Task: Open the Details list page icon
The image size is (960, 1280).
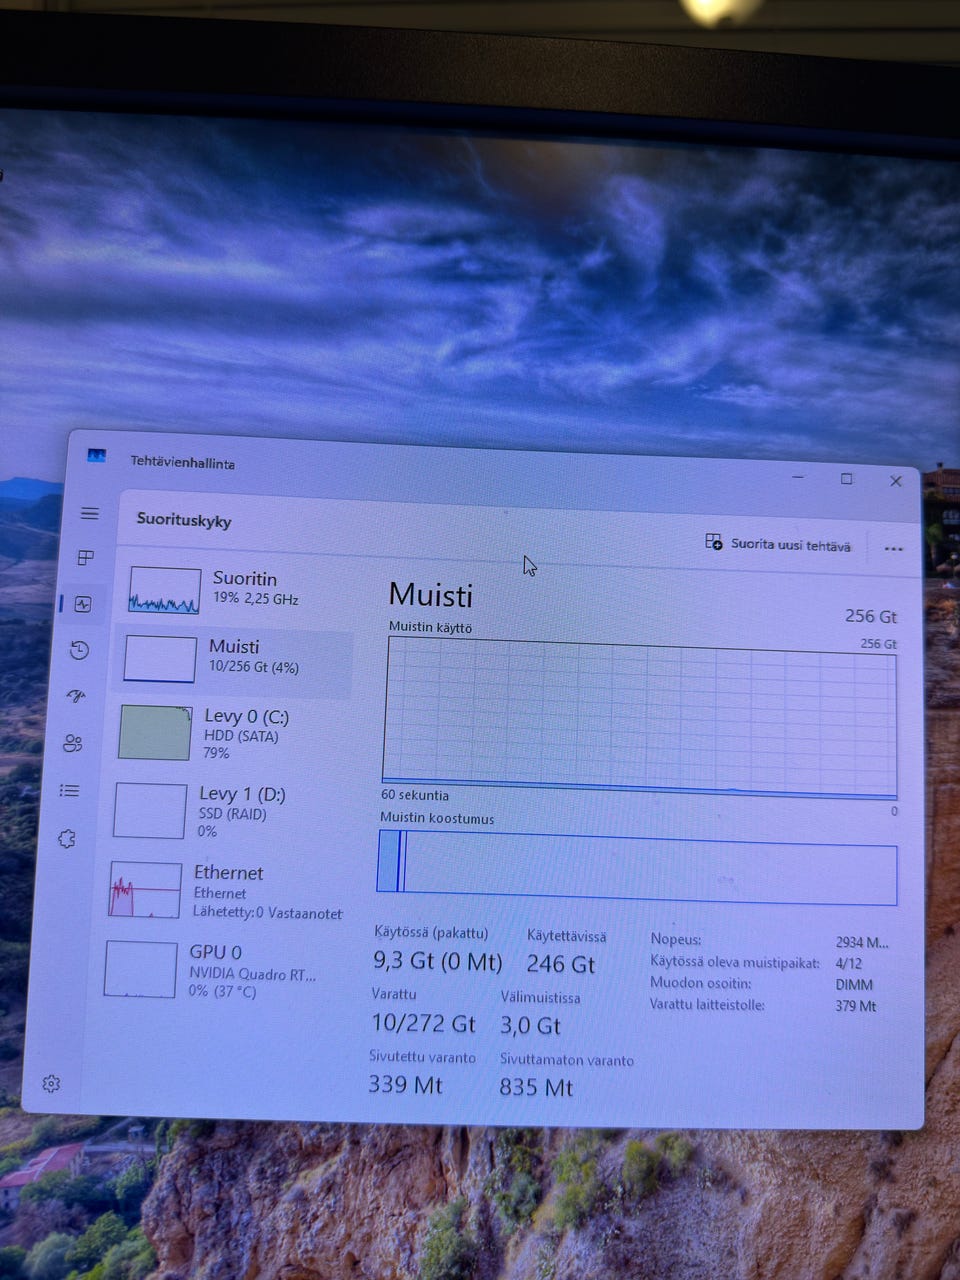Action: 69,790
